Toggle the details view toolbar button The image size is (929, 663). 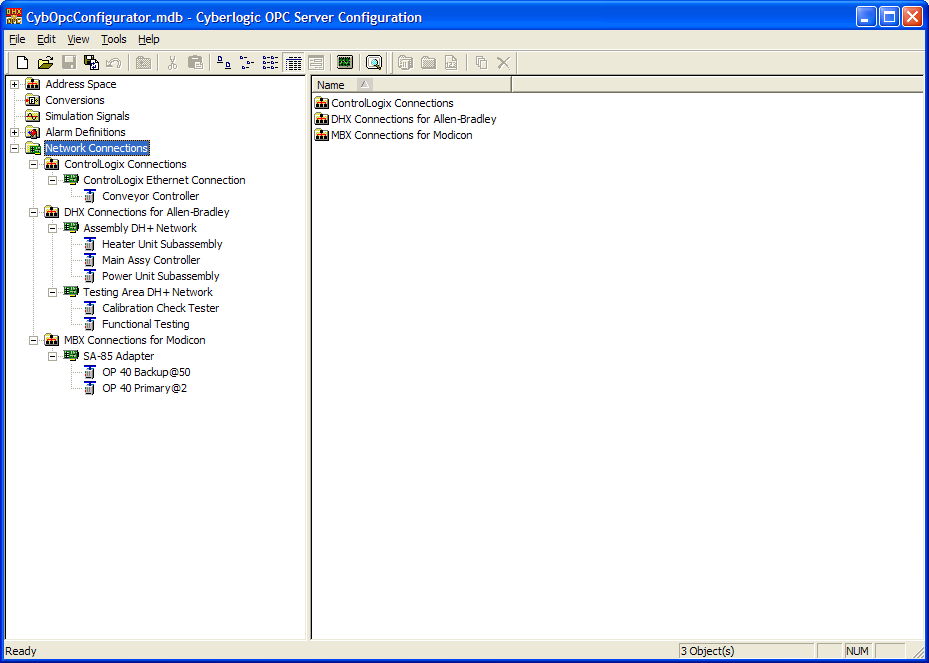[x=293, y=62]
